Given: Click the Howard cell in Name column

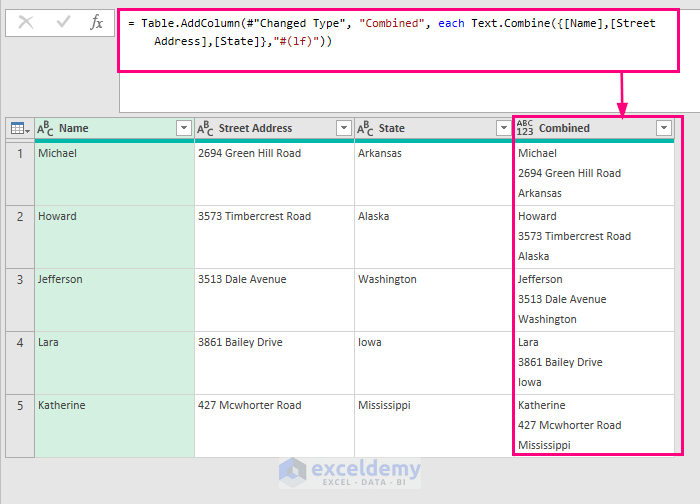Looking at the screenshot, I should point(115,237).
